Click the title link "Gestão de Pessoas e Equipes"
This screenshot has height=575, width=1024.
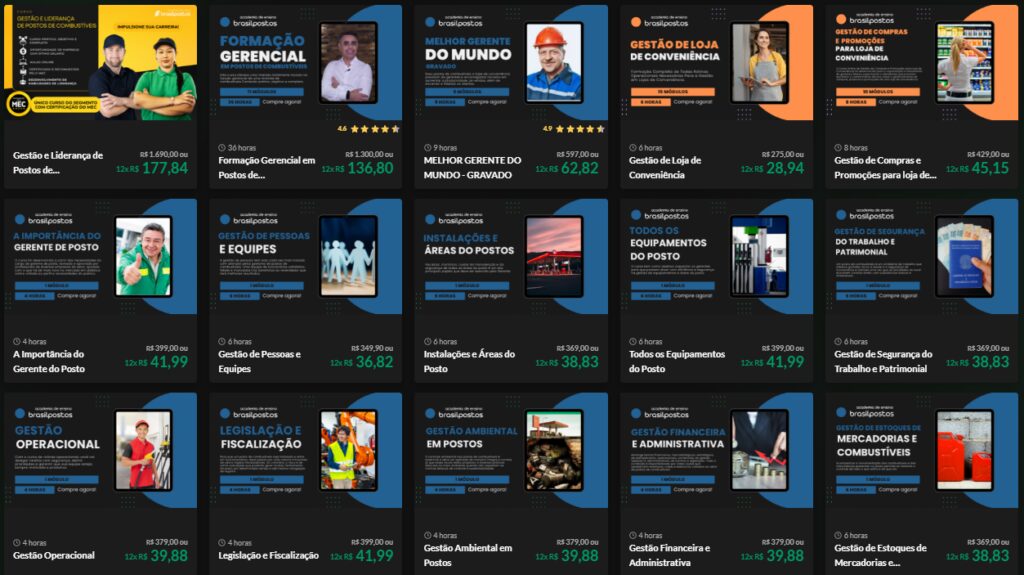pyautogui.click(x=259, y=361)
